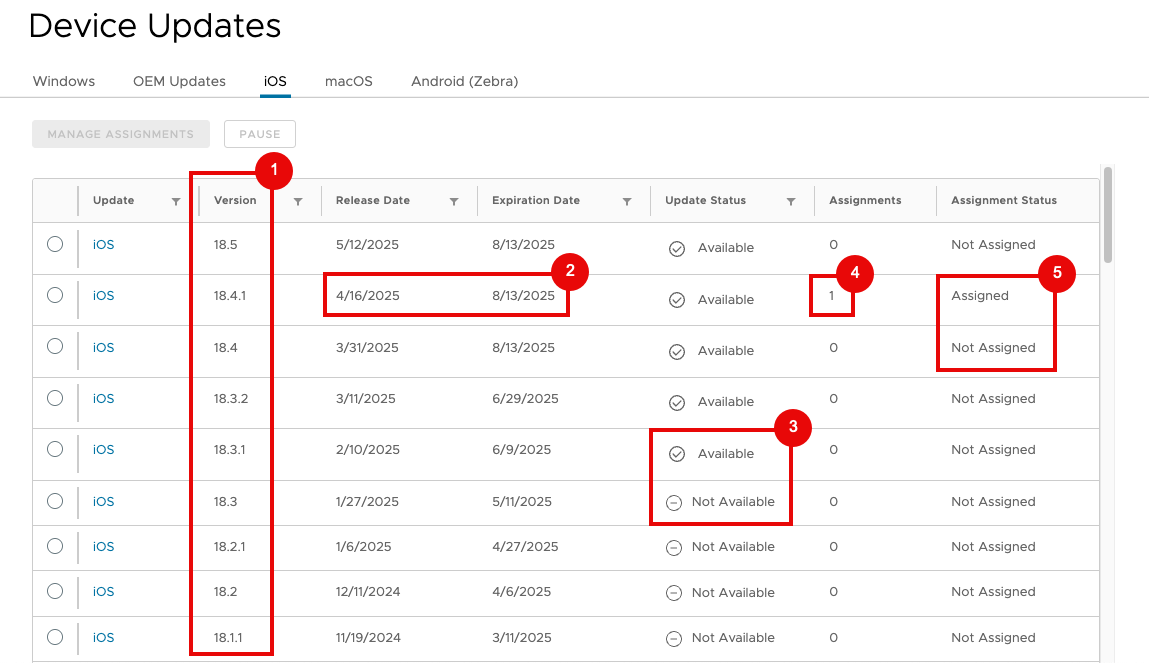
Task: Select the iOS 18.4.1 row radio button
Action: 55,295
